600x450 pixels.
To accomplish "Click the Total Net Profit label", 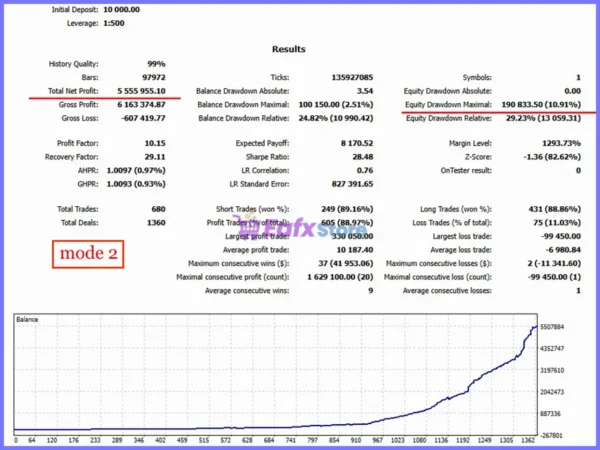I will coord(73,91).
